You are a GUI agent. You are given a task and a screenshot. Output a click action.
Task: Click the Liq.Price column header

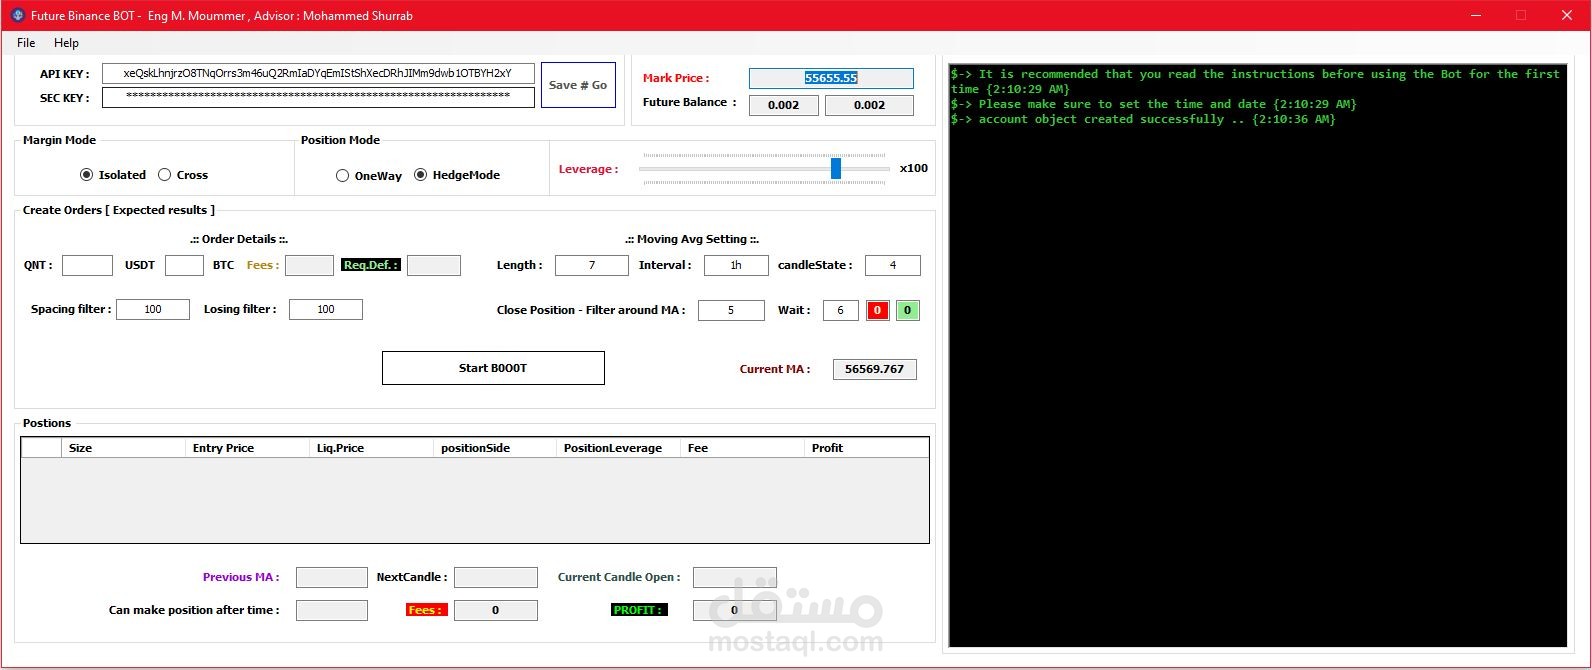(371, 448)
